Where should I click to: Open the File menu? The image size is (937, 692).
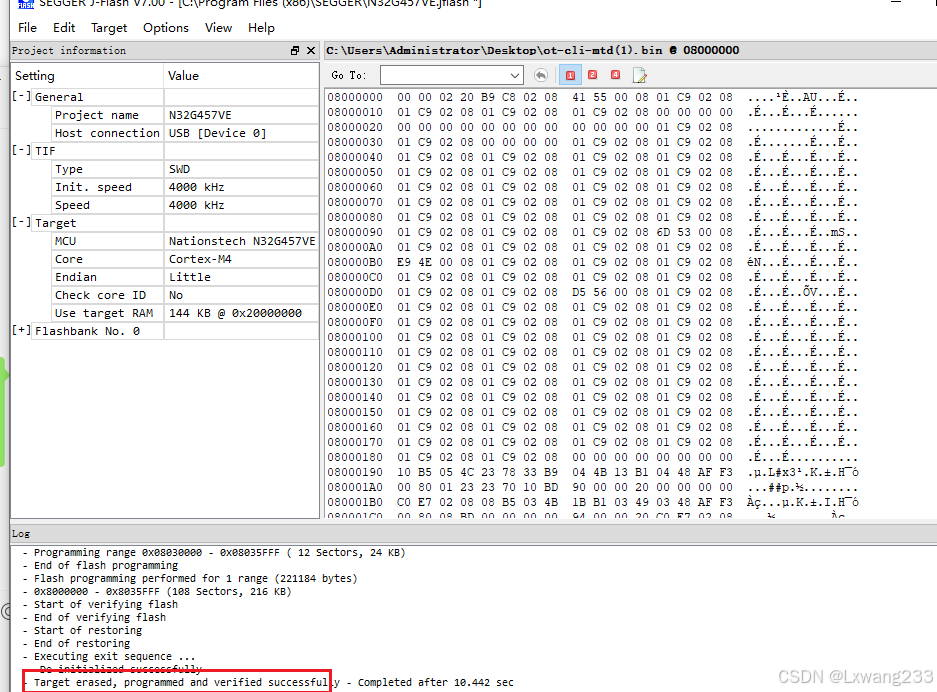[x=27, y=27]
